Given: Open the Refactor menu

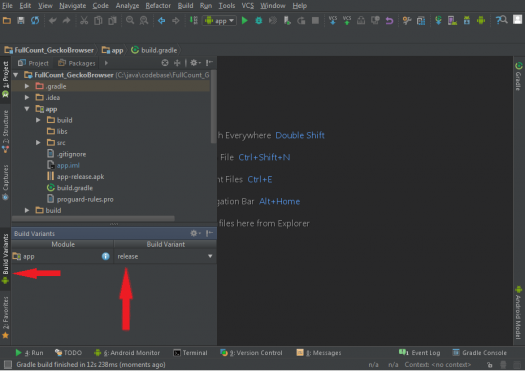Looking at the screenshot, I should (x=158, y=6).
